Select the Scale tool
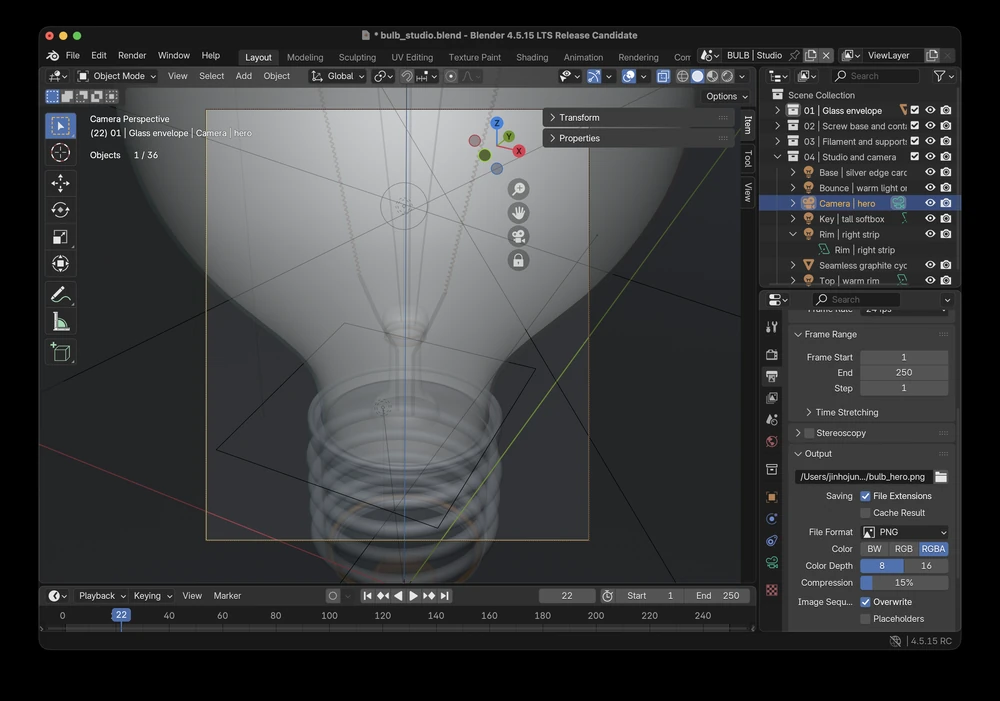Viewport: 1000px width, 701px height. 61,237
